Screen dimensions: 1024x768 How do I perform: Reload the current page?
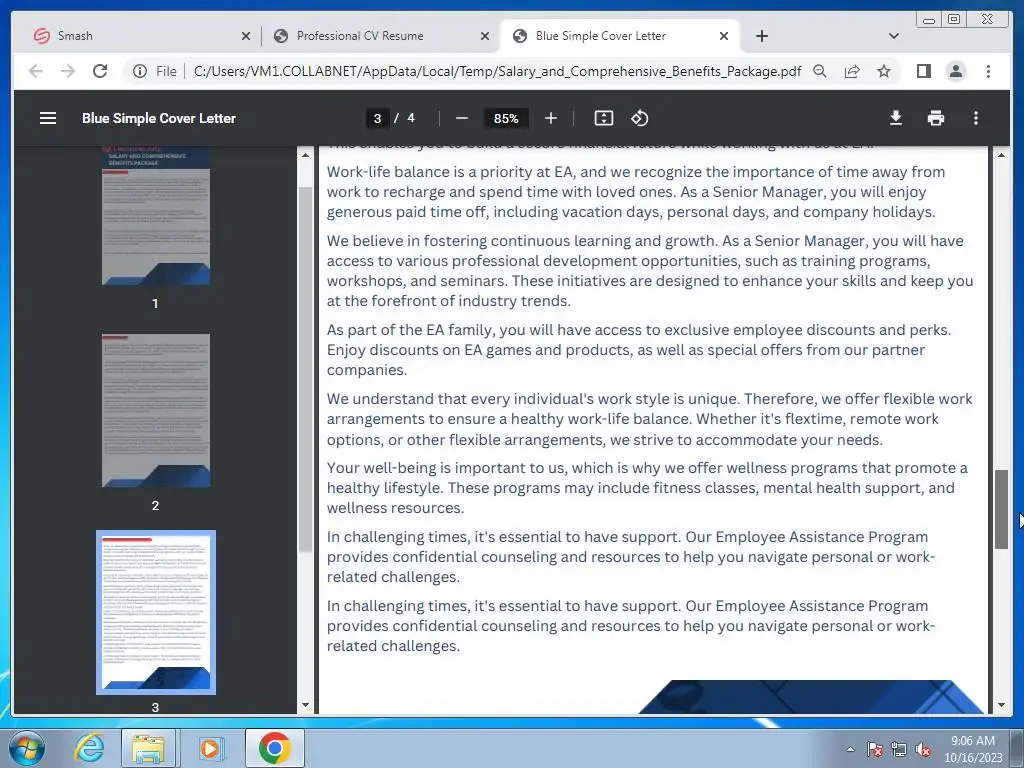(100, 71)
